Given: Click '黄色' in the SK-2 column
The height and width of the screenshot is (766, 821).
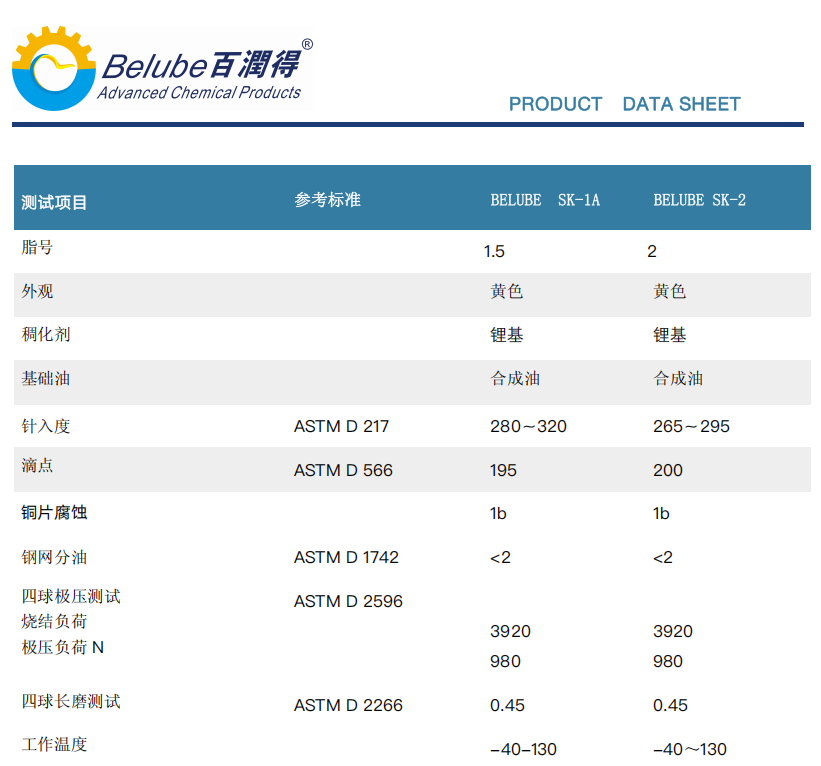Looking at the screenshot, I should [669, 291].
